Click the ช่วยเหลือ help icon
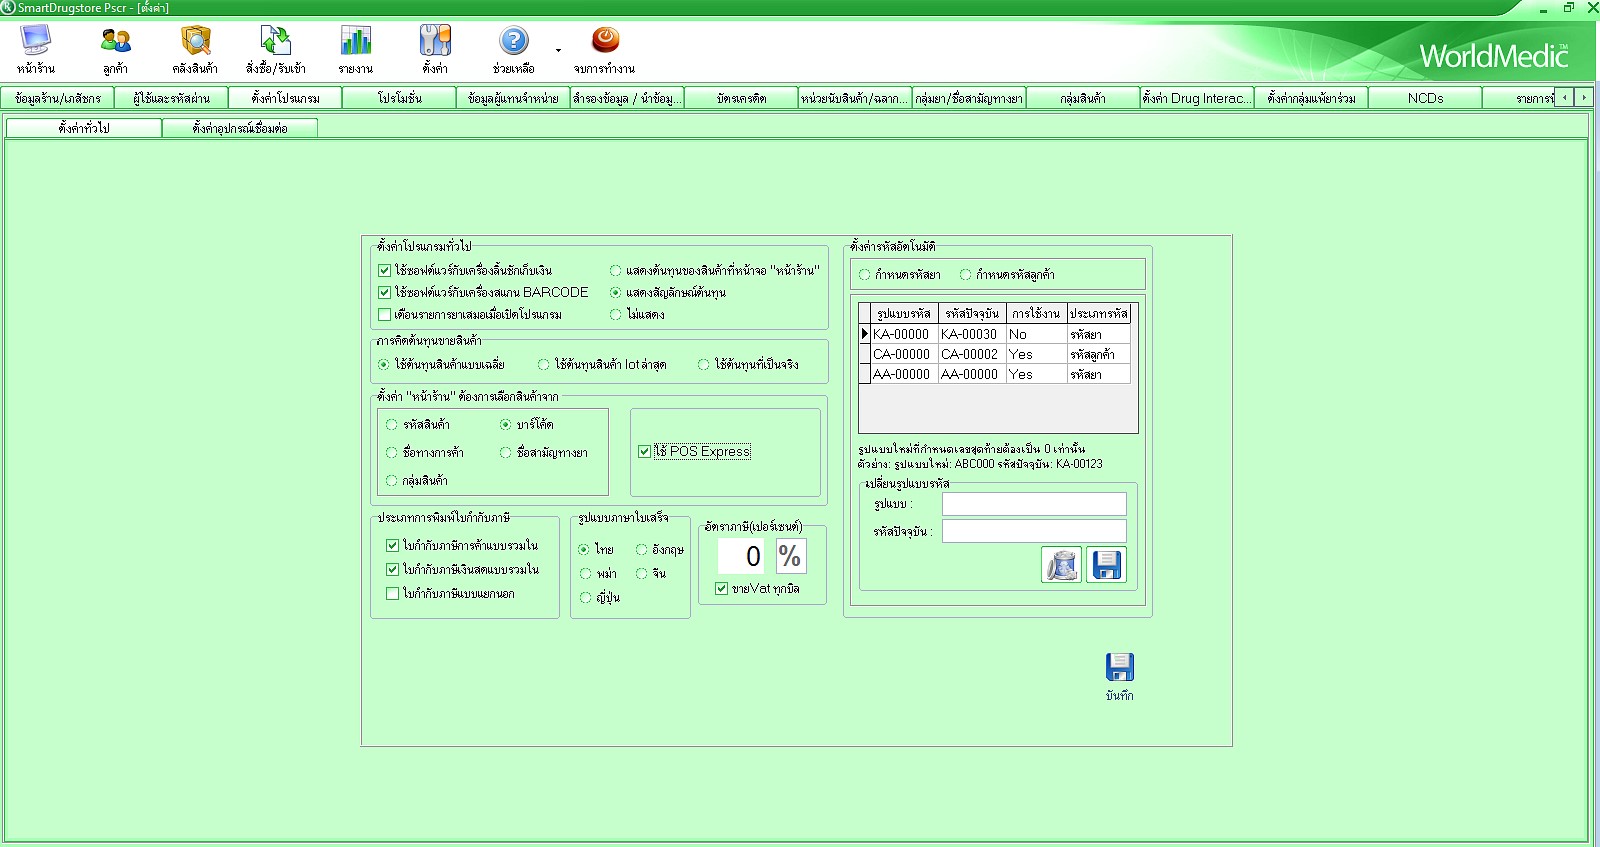 coord(513,42)
